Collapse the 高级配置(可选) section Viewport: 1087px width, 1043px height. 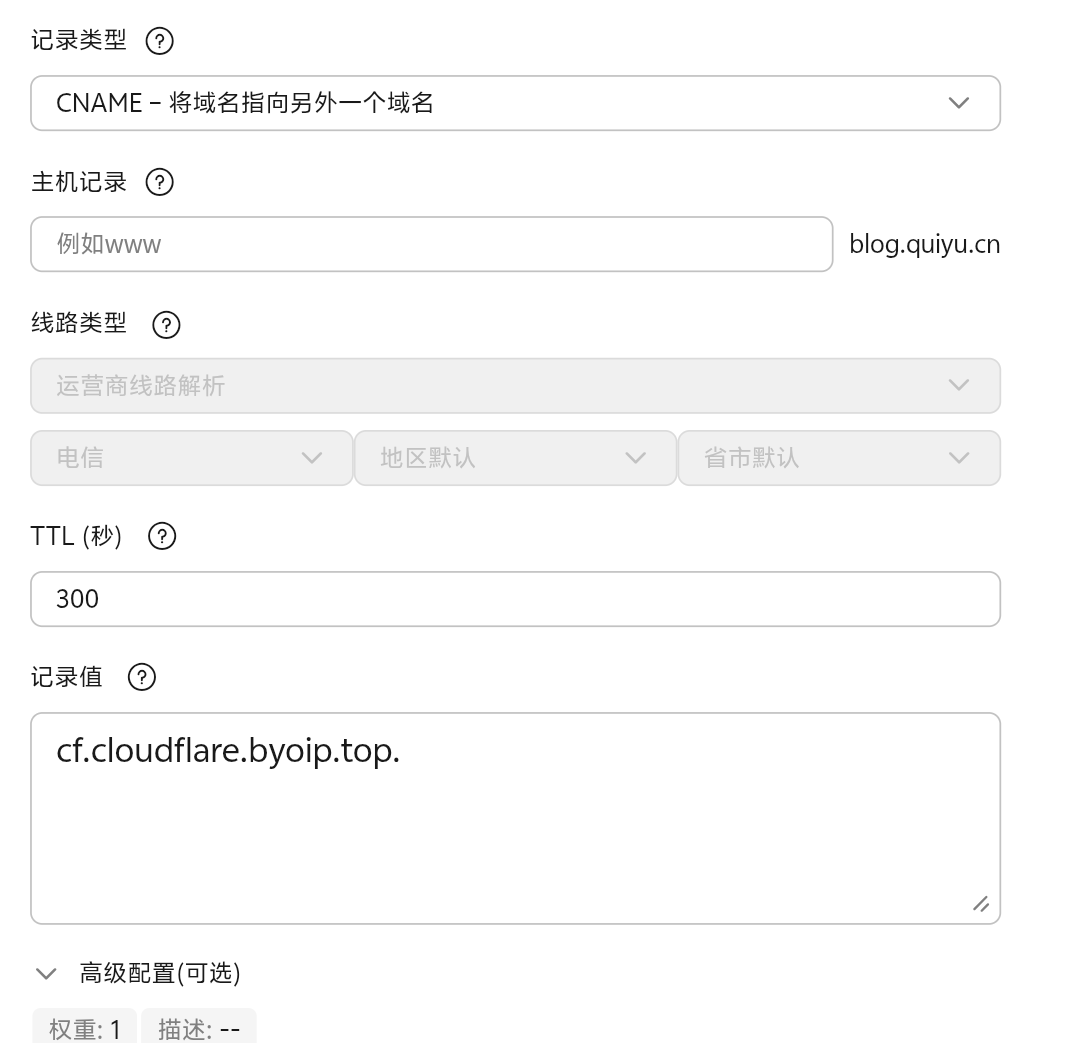tap(160, 972)
